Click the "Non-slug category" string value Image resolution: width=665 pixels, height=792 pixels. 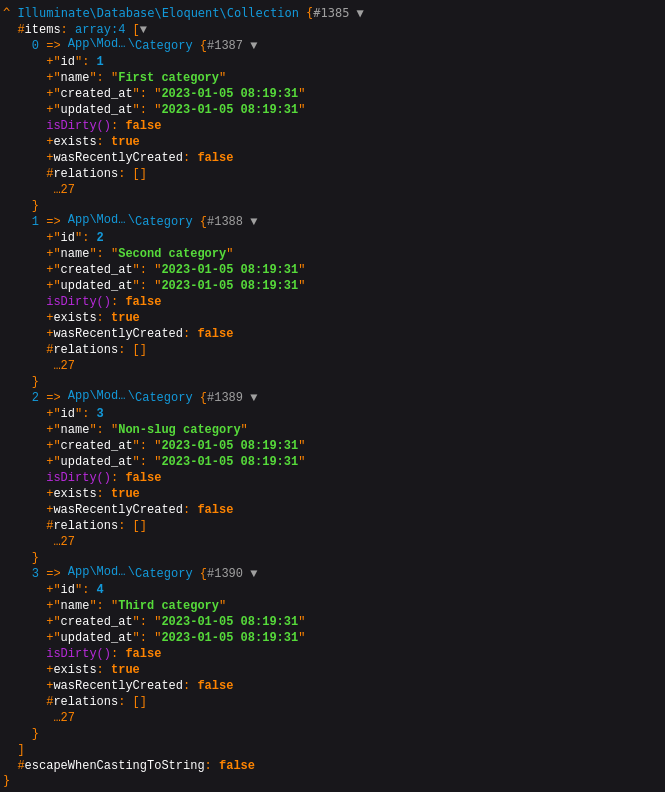pos(179,430)
